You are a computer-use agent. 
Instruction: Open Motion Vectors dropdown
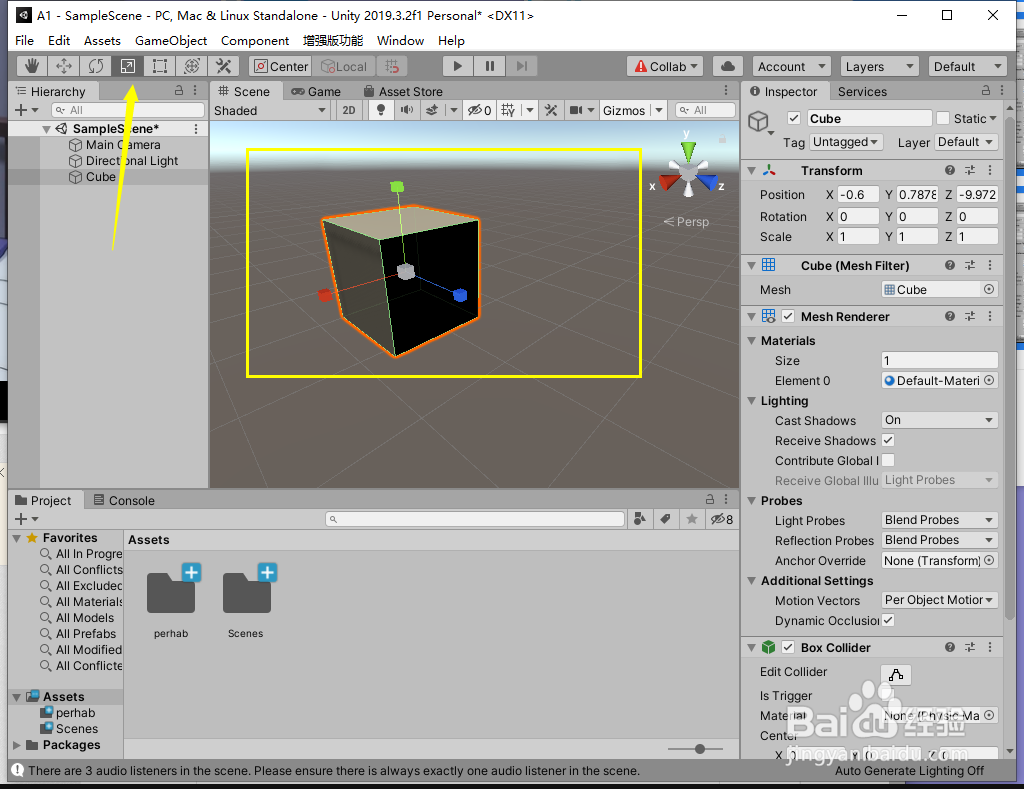coord(940,600)
